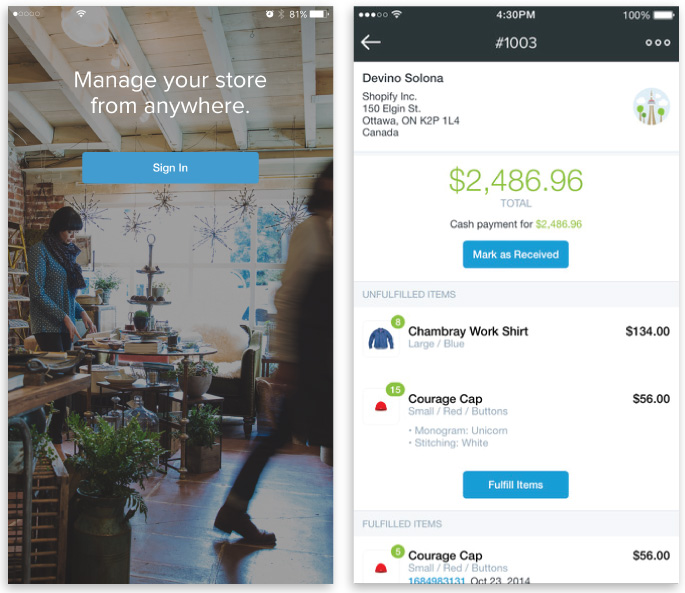Image resolution: width=685 pixels, height=593 pixels.
Task: Tap the Mark as Received button
Action: (515, 254)
